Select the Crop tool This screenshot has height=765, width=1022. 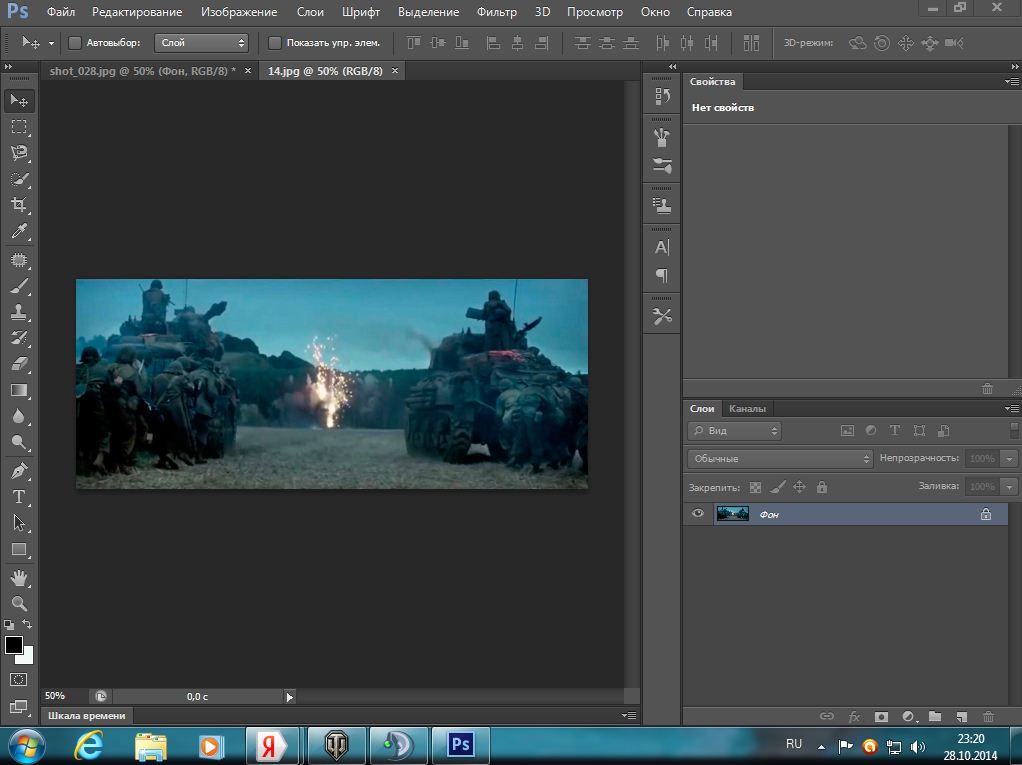click(19, 205)
